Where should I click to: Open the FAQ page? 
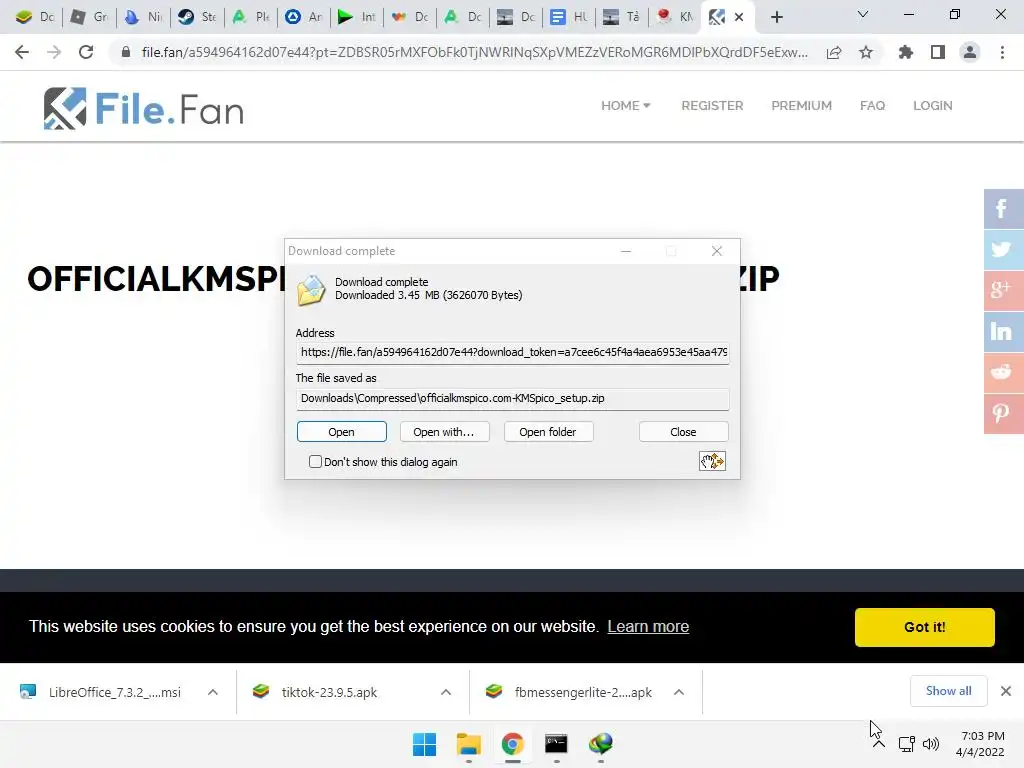point(872,106)
